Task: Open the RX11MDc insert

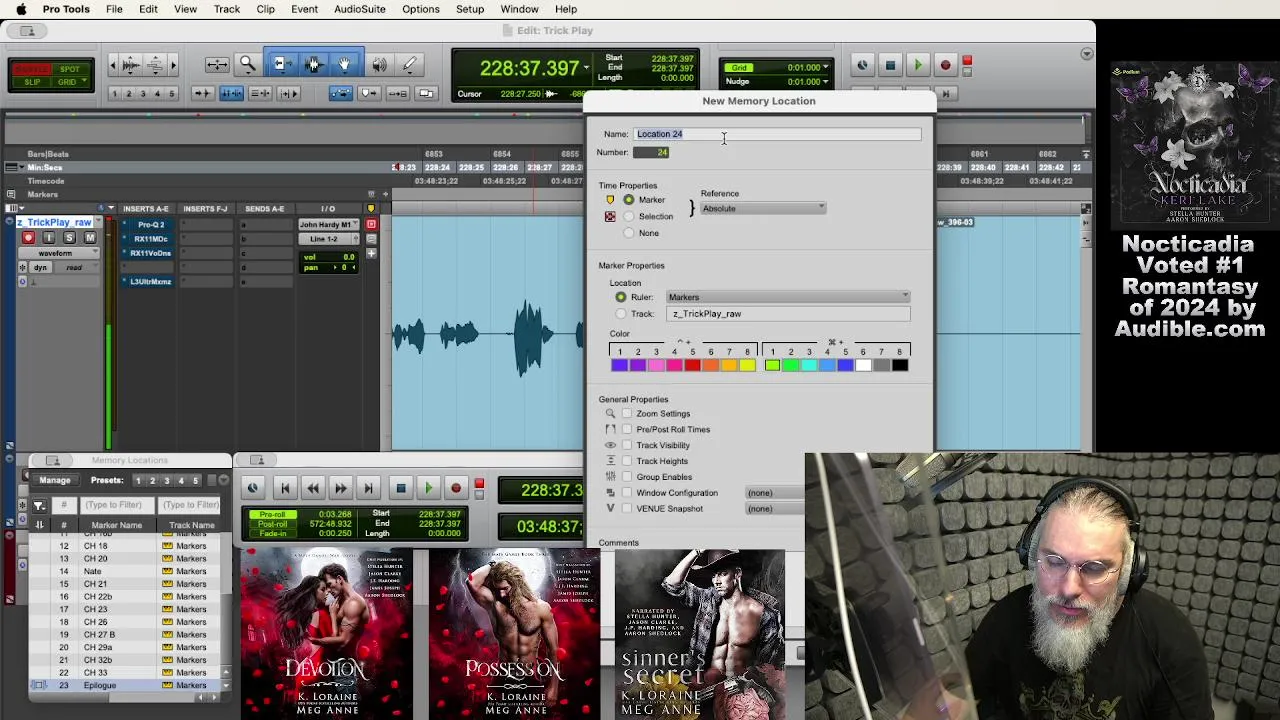Action: 152,239
